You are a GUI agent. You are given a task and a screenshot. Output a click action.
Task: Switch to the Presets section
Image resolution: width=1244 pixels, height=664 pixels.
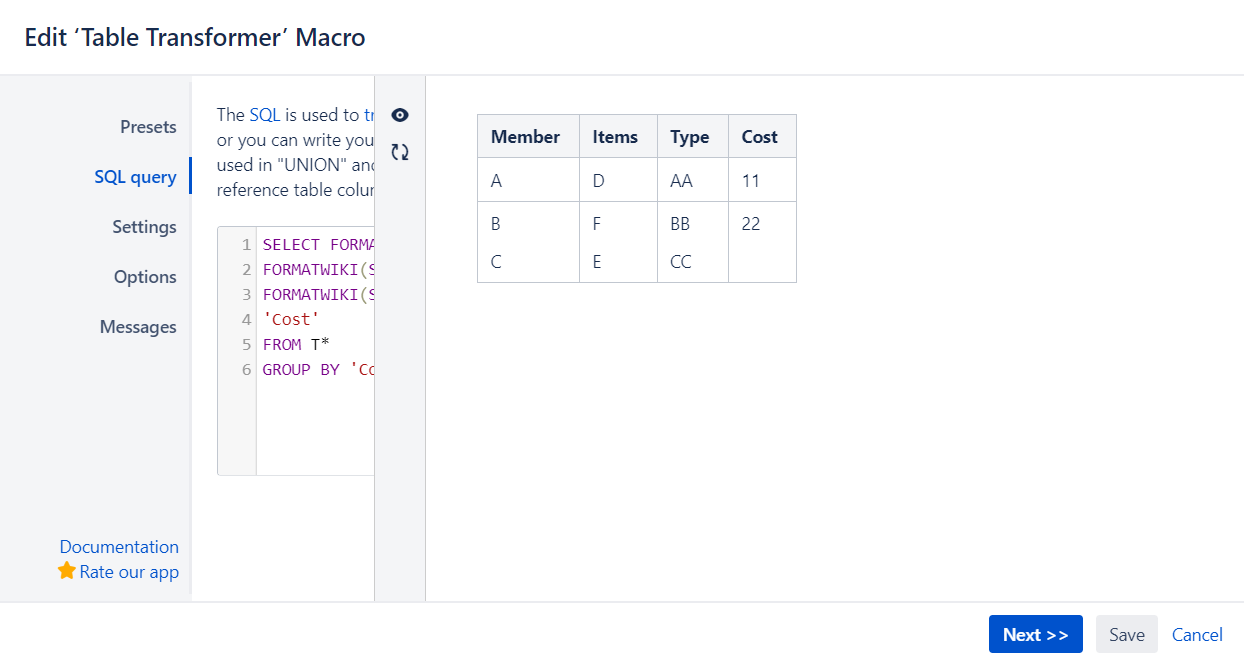tap(148, 126)
